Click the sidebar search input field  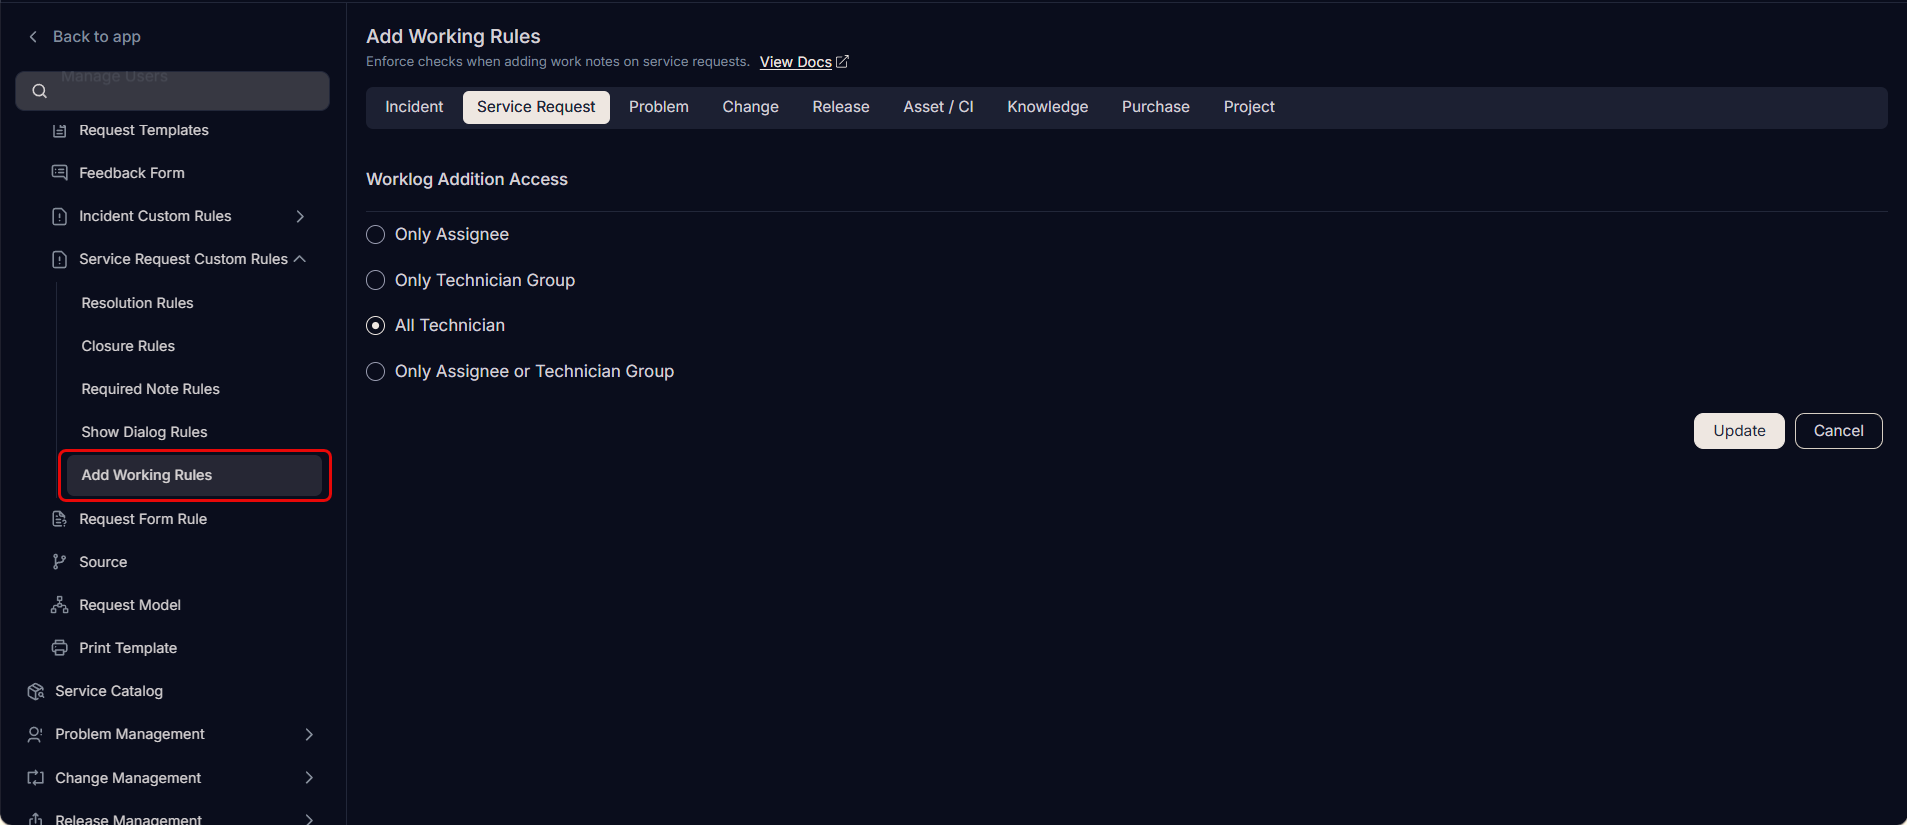point(173,91)
